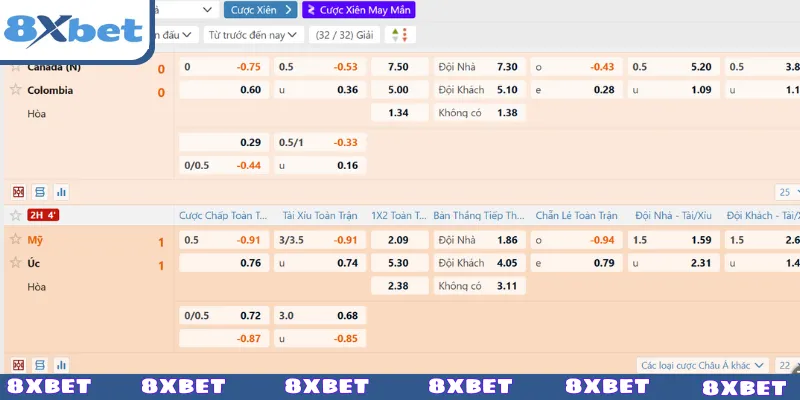Select the Tài Xỉu Toàn Trận column header
Screen dimensions: 800x400
(x=319, y=215)
